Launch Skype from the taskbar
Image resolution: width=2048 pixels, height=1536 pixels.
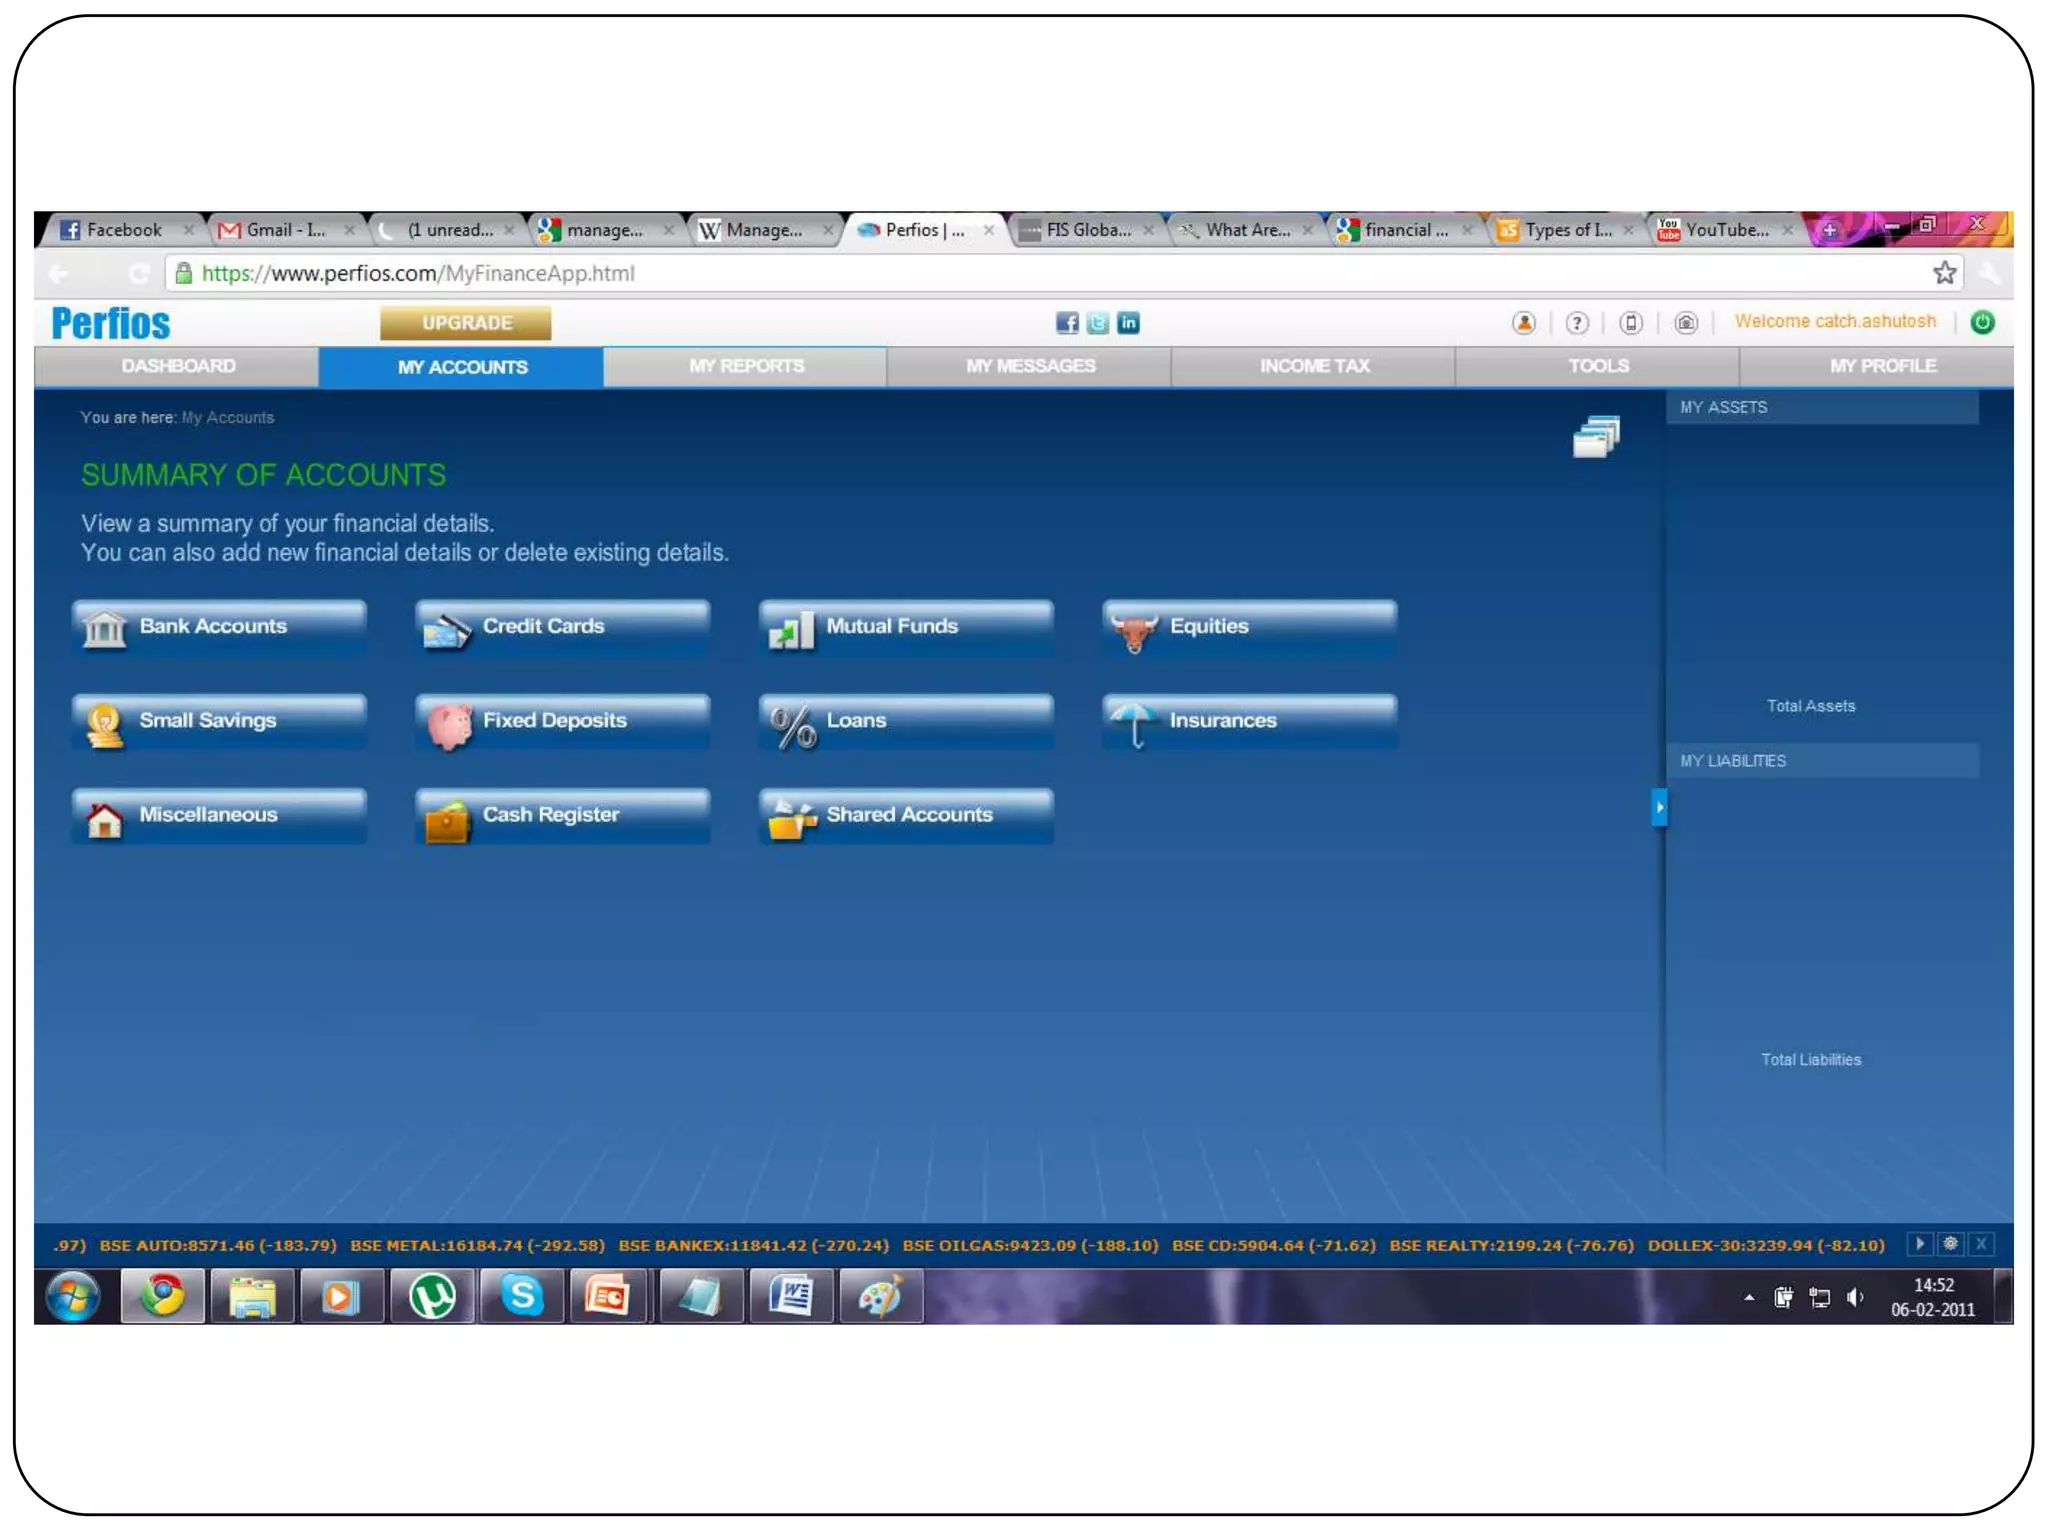click(521, 1297)
